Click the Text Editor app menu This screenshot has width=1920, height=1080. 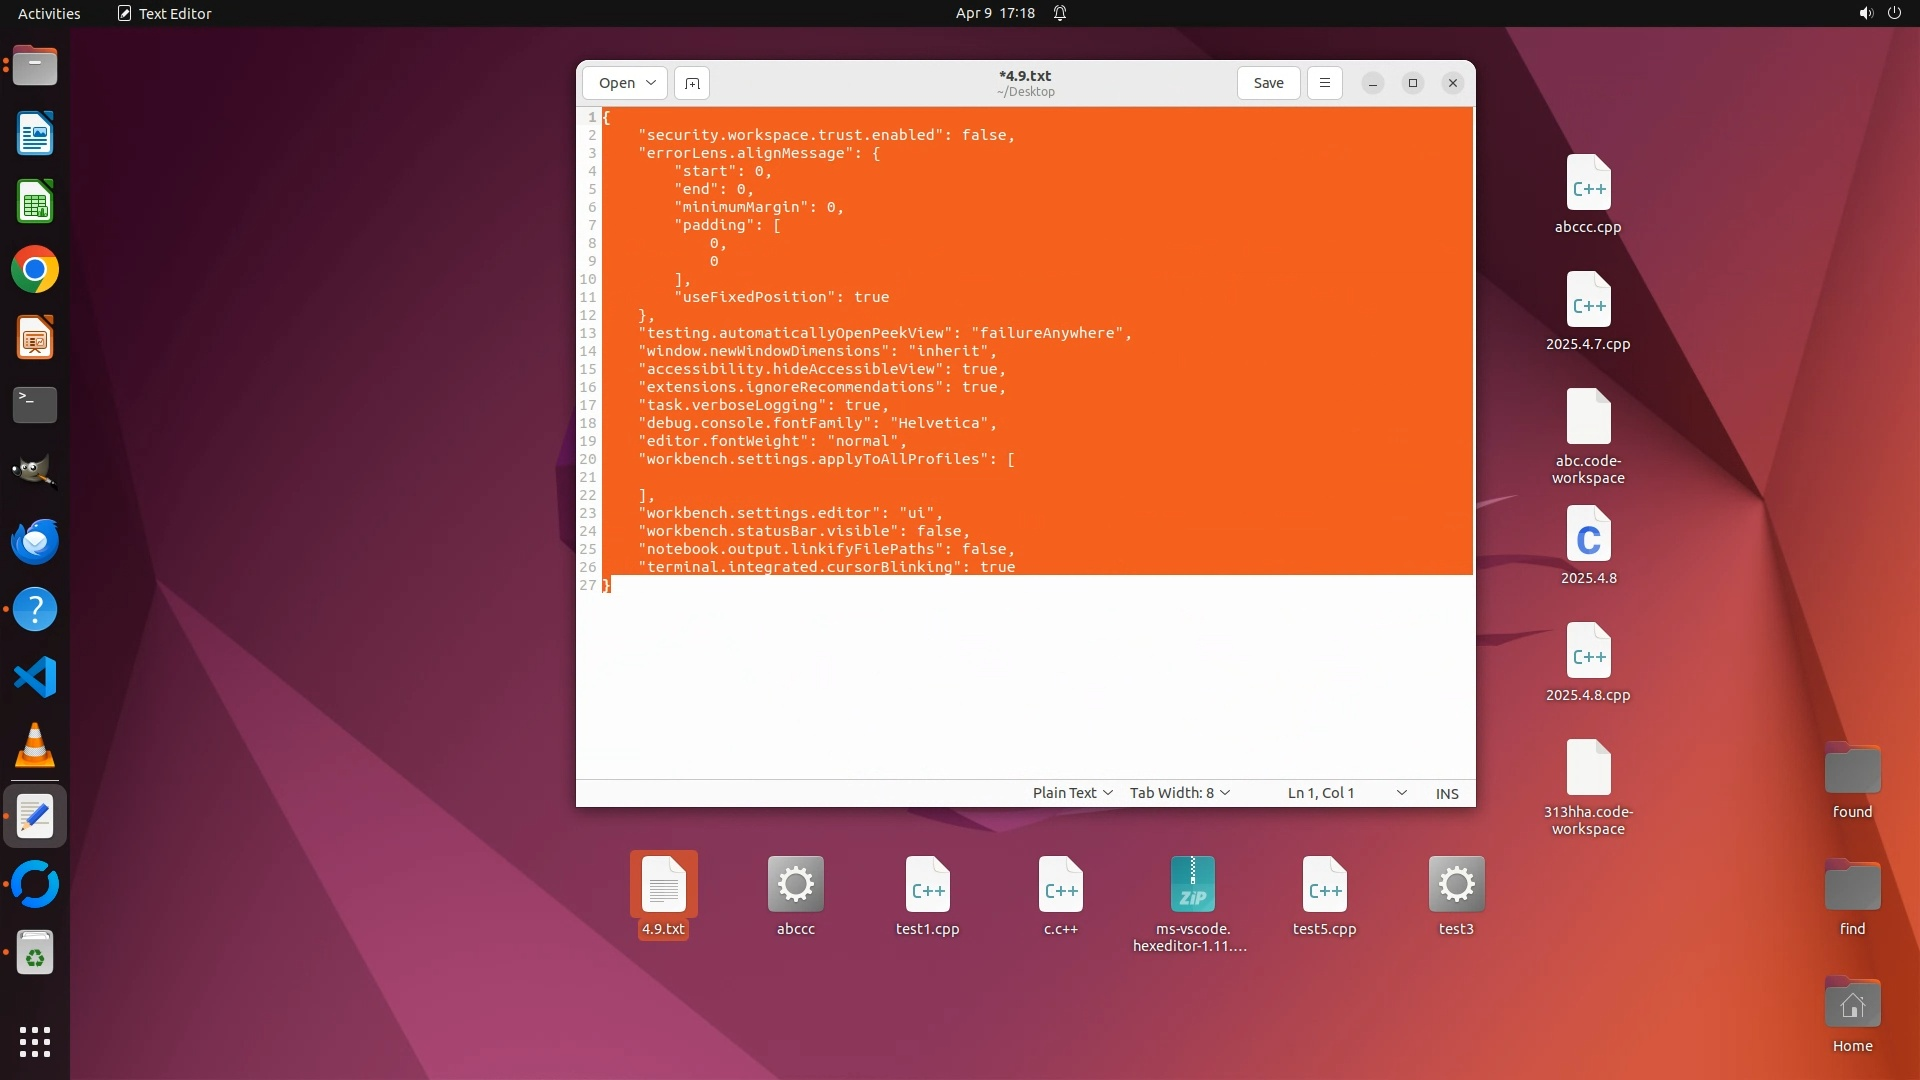[x=165, y=13]
